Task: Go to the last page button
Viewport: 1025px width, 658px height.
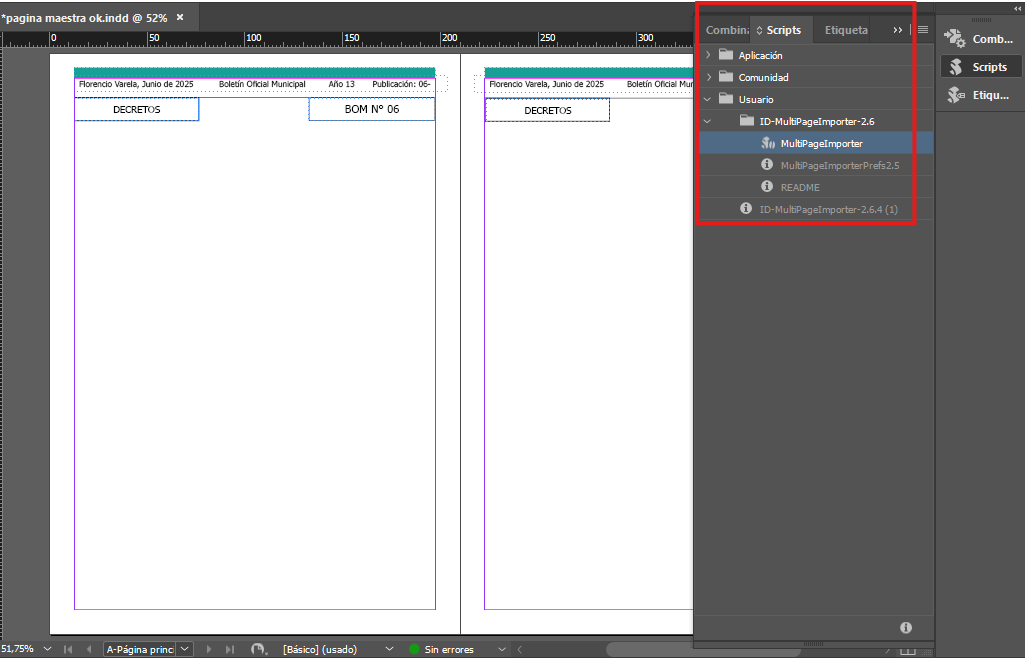Action: point(232,649)
